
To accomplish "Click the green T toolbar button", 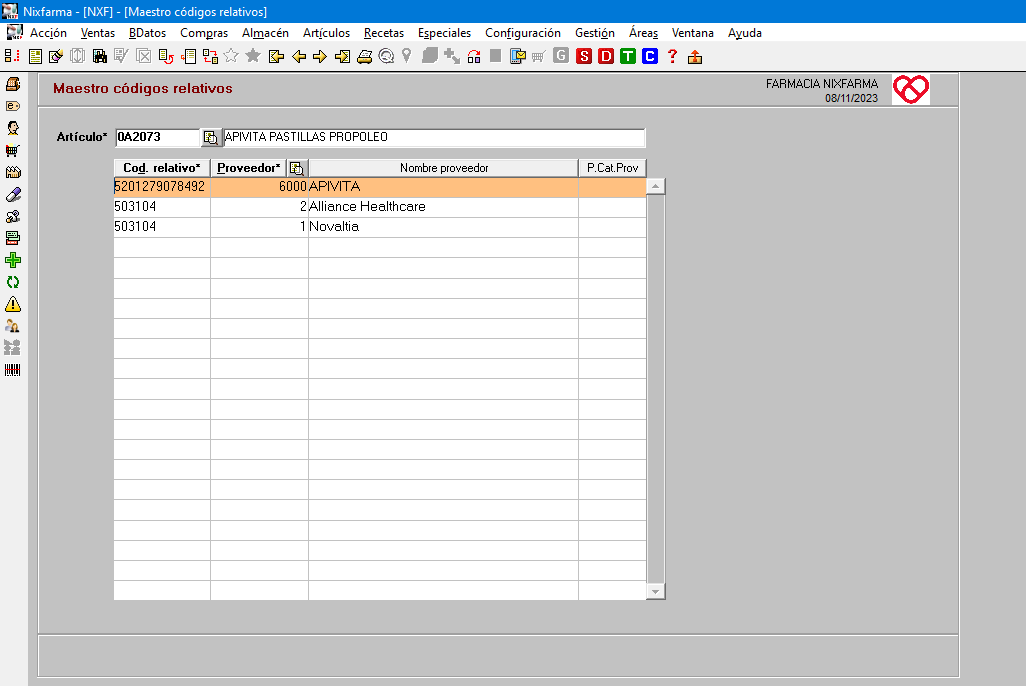I will pos(628,56).
